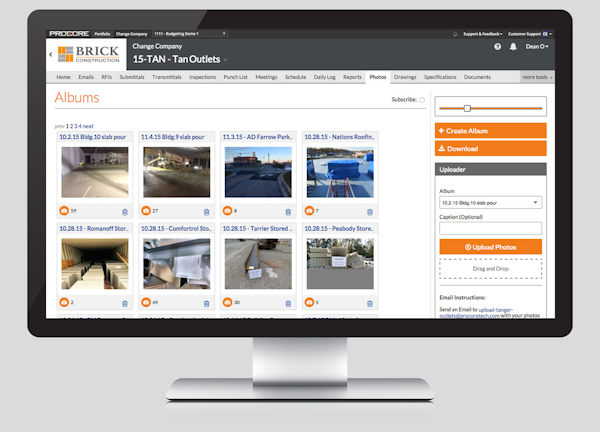Open albums page 4
This screenshot has width=600, height=432.
[x=80, y=126]
